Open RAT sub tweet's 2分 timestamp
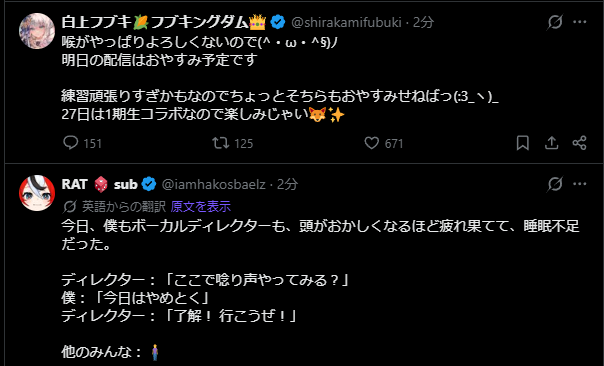Screen dimensions: 604x366 point(287,184)
